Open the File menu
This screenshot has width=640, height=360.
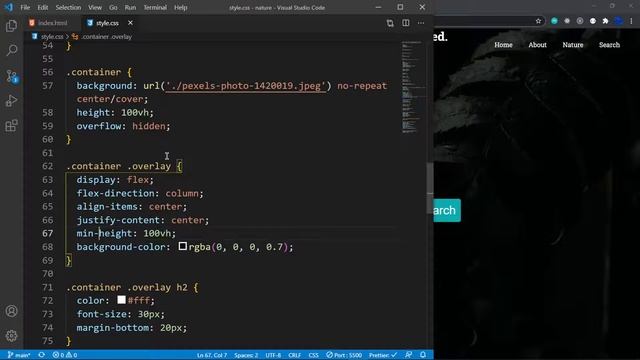tap(25, 7)
